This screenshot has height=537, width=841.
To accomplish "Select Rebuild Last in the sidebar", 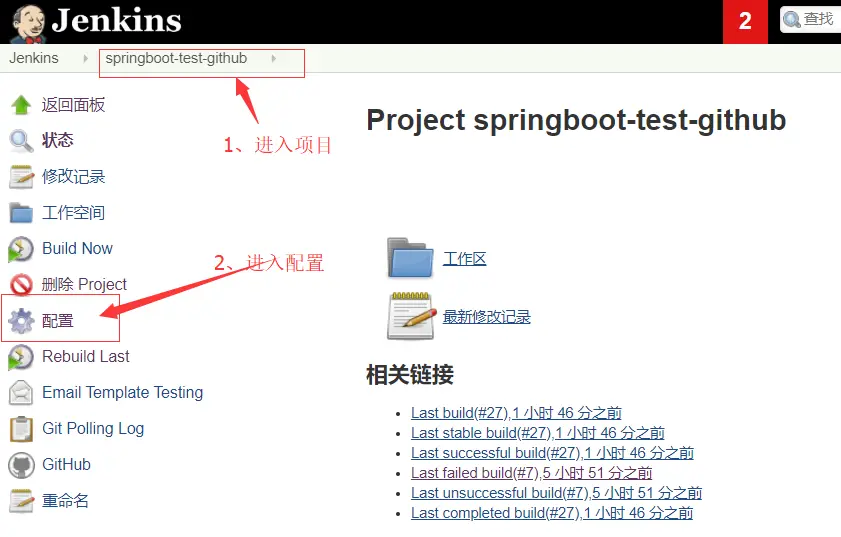I will point(86,356).
